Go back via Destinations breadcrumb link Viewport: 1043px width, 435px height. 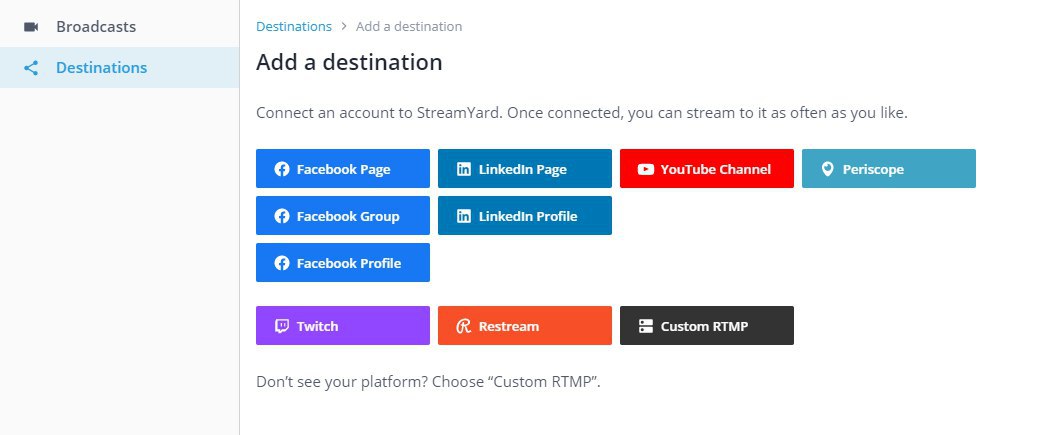293,27
